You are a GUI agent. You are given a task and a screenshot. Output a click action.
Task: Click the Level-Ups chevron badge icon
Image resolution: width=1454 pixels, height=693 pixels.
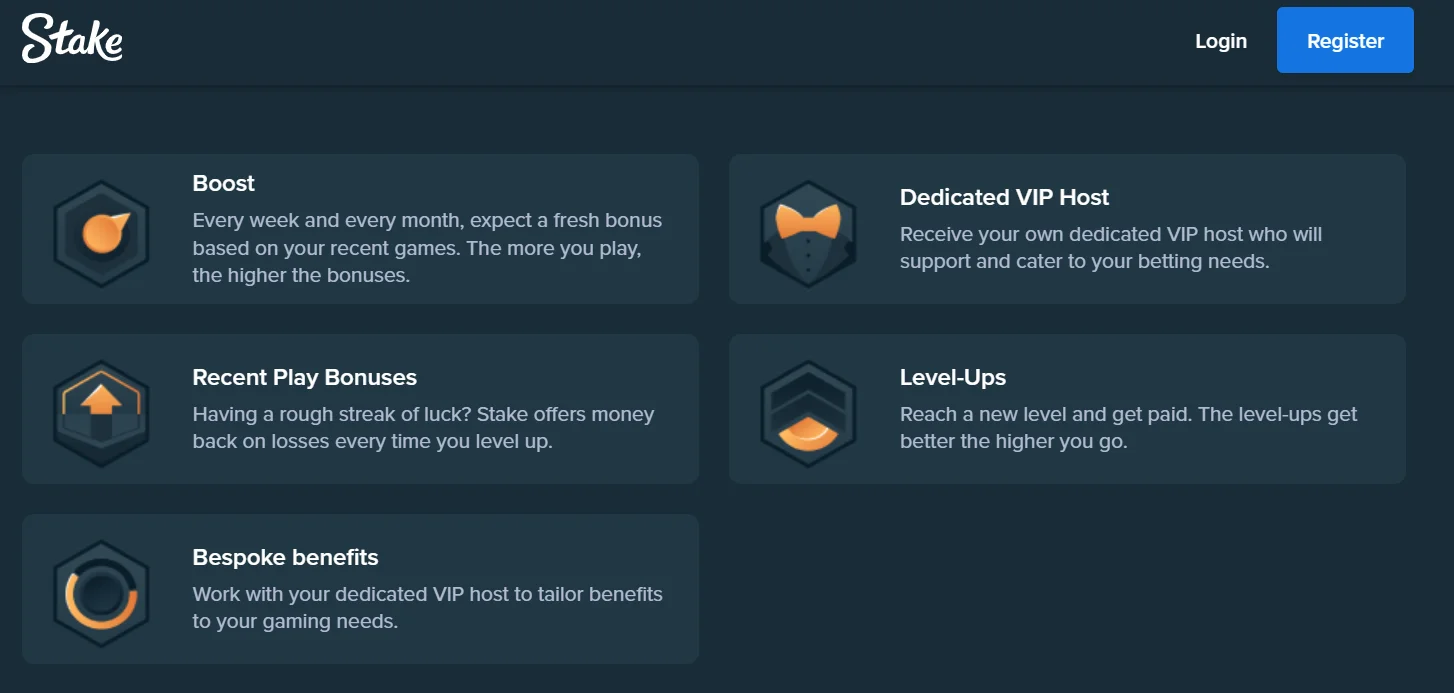point(808,409)
